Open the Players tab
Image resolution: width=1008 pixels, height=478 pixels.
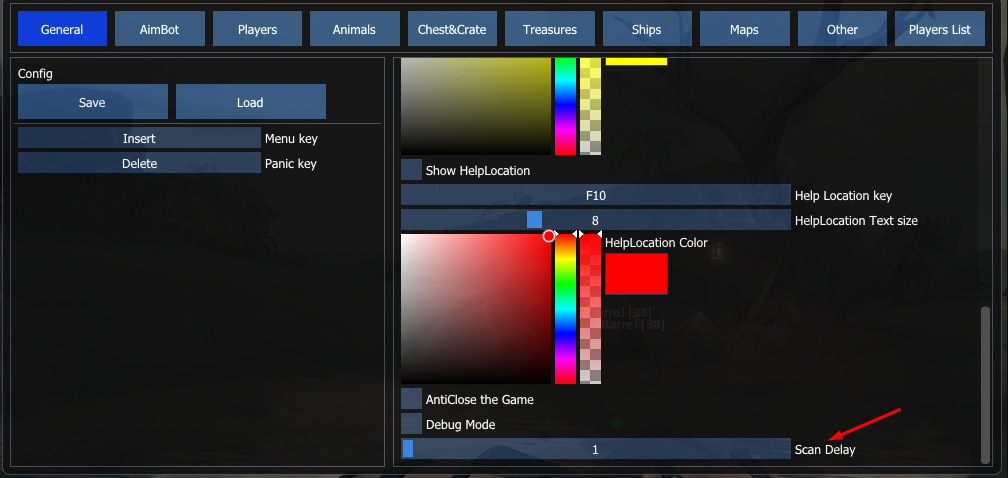point(257,29)
